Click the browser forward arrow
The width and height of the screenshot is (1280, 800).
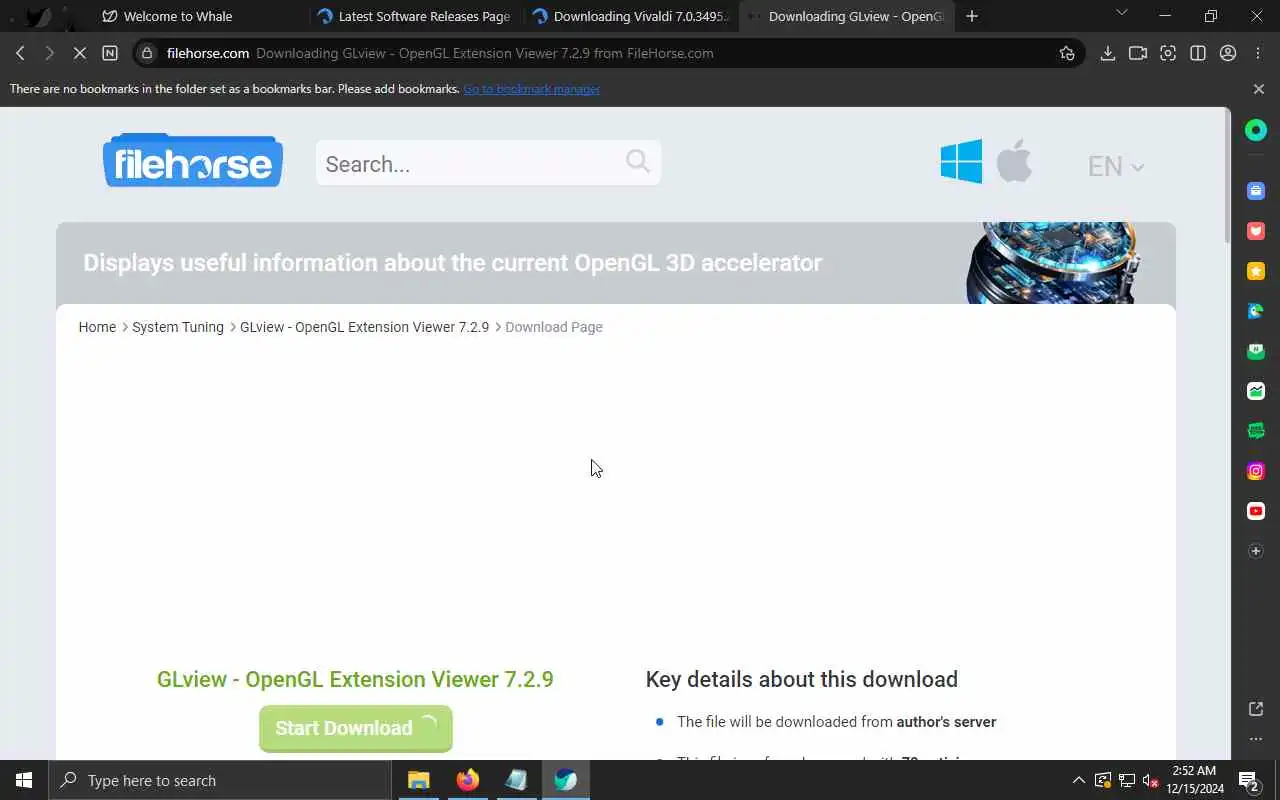click(x=49, y=53)
